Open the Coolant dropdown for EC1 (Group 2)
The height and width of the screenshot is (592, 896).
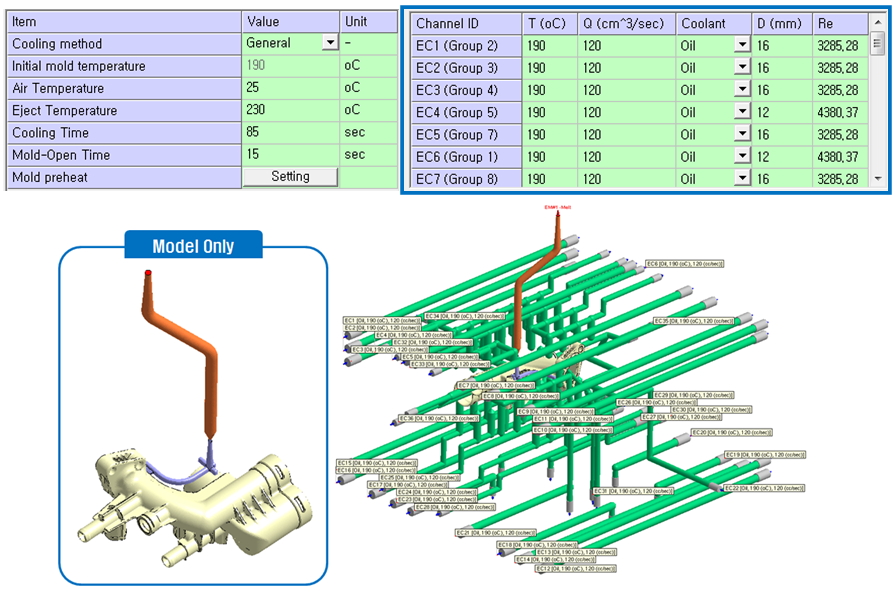[742, 45]
